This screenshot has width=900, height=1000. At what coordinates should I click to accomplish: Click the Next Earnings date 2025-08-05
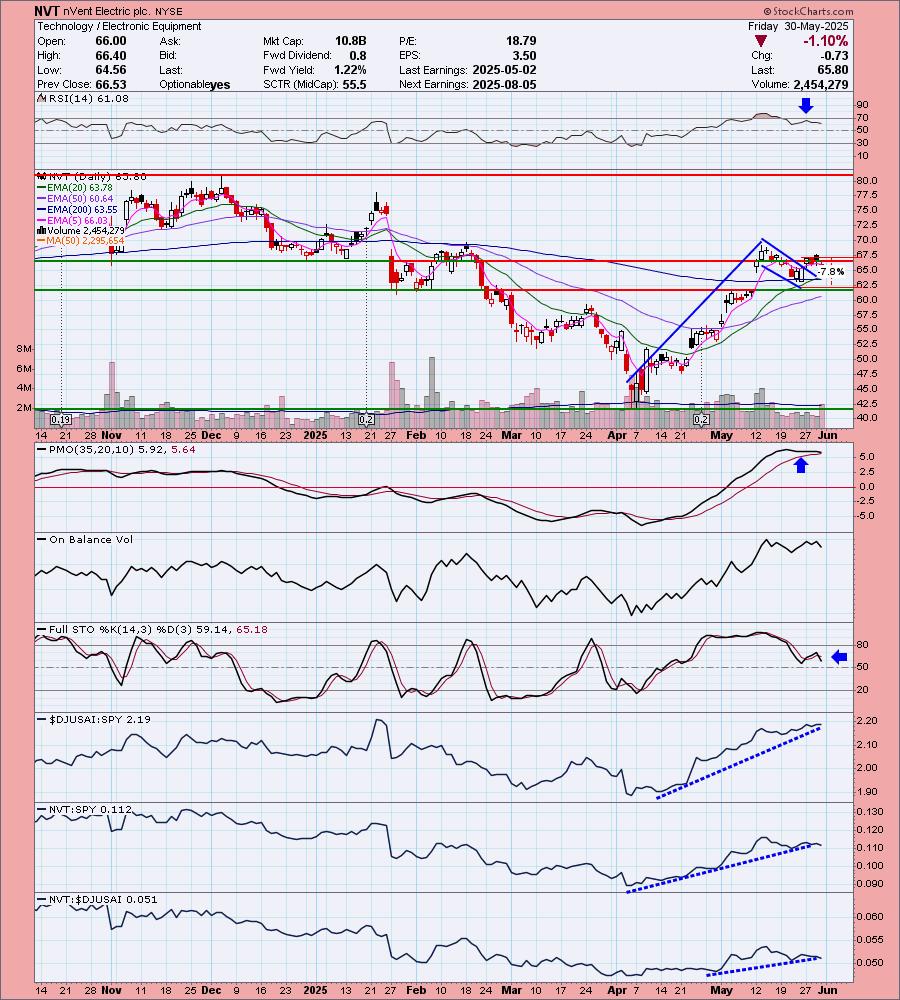pos(505,85)
